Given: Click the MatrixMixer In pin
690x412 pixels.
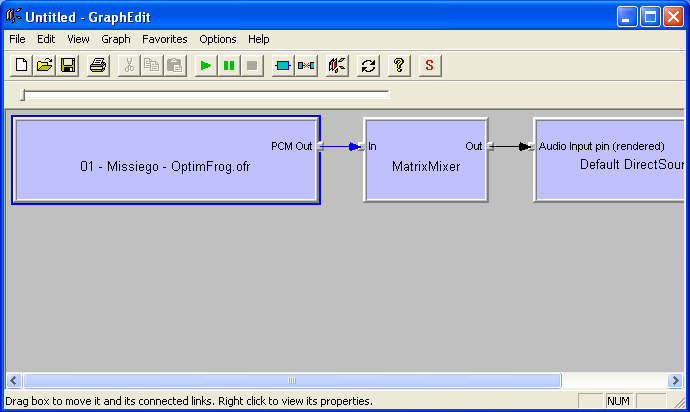Looking at the screenshot, I should pyautogui.click(x=361, y=146).
